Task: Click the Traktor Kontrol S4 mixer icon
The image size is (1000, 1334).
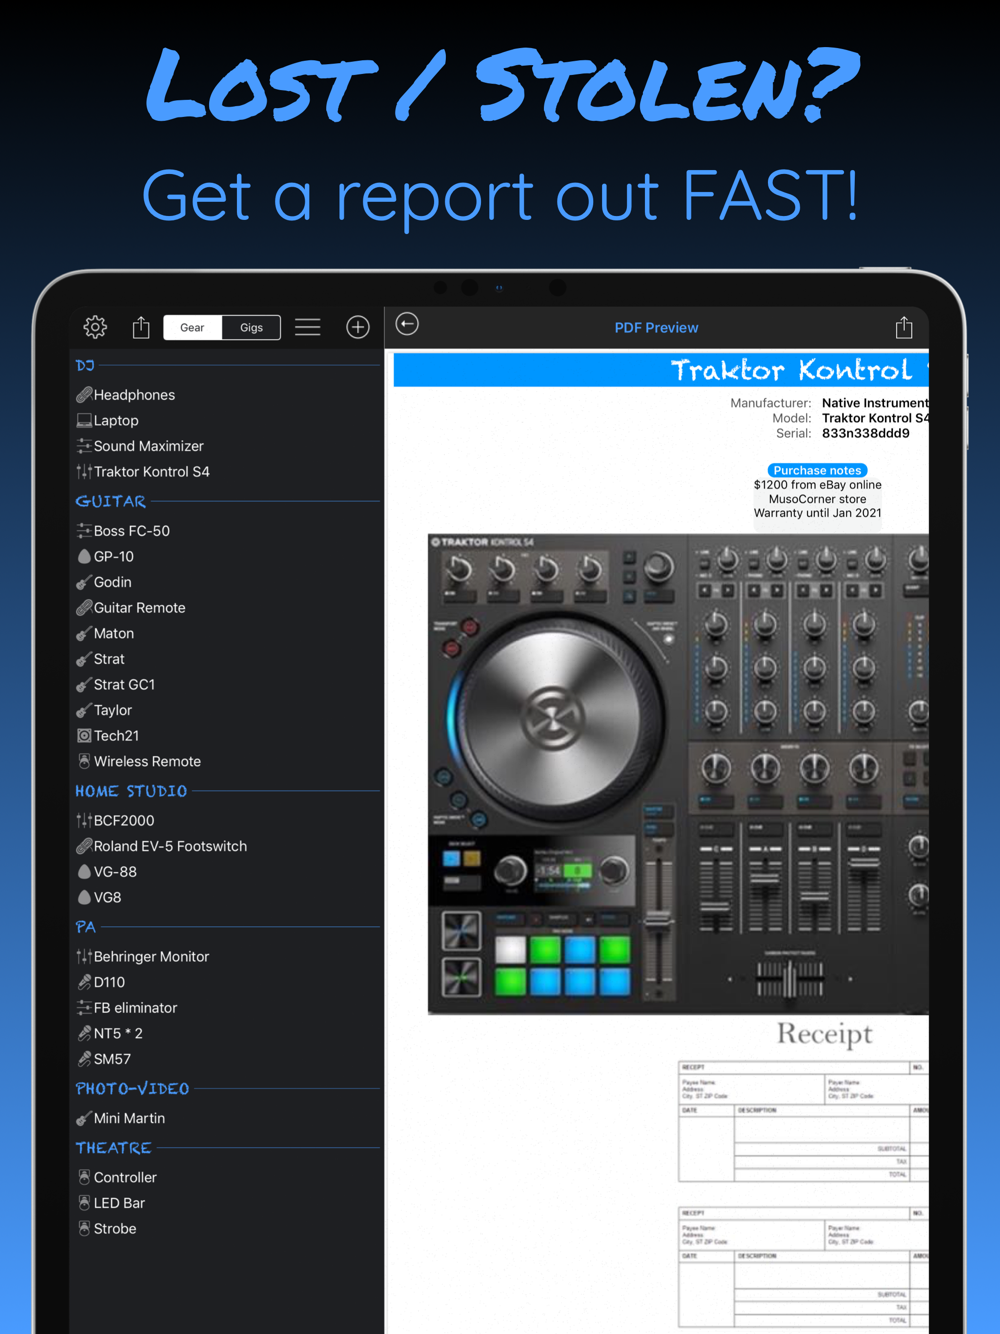Action: coord(84,472)
